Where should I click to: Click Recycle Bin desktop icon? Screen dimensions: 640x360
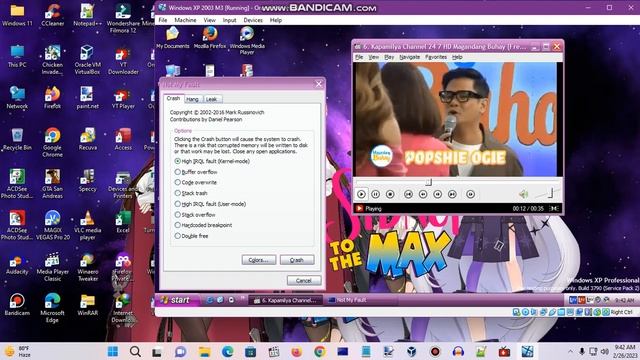pos(17,140)
